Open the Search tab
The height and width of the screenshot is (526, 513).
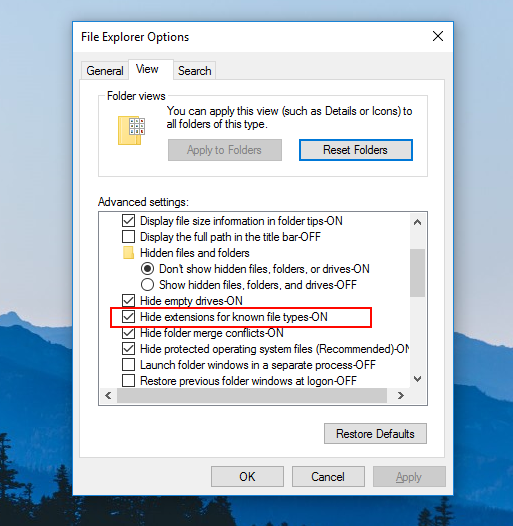[195, 71]
